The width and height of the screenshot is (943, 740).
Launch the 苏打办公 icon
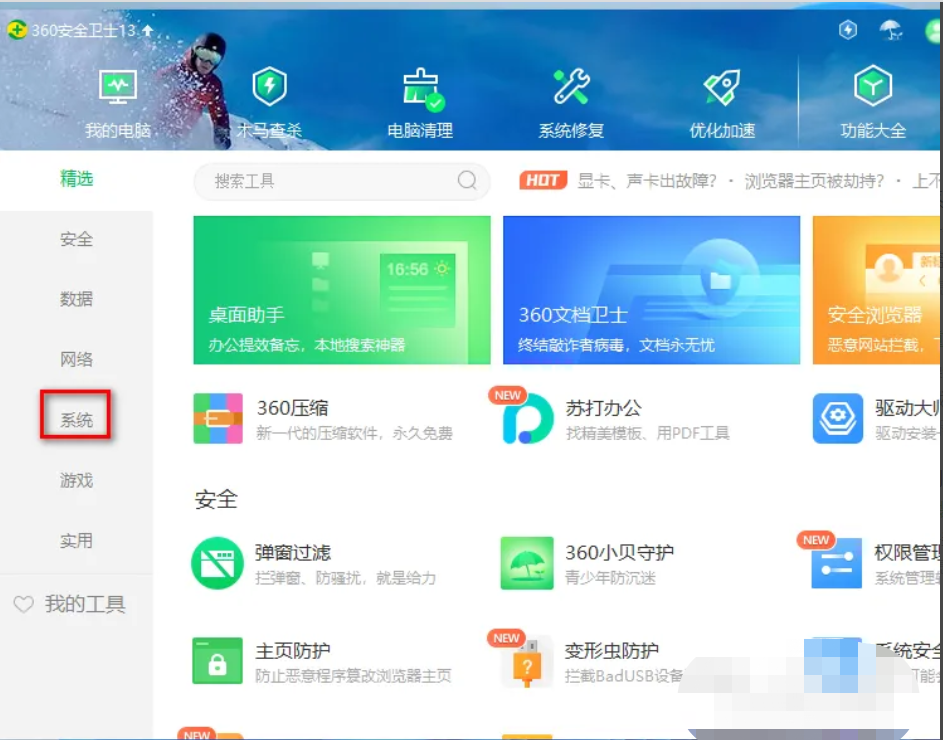(x=527, y=419)
